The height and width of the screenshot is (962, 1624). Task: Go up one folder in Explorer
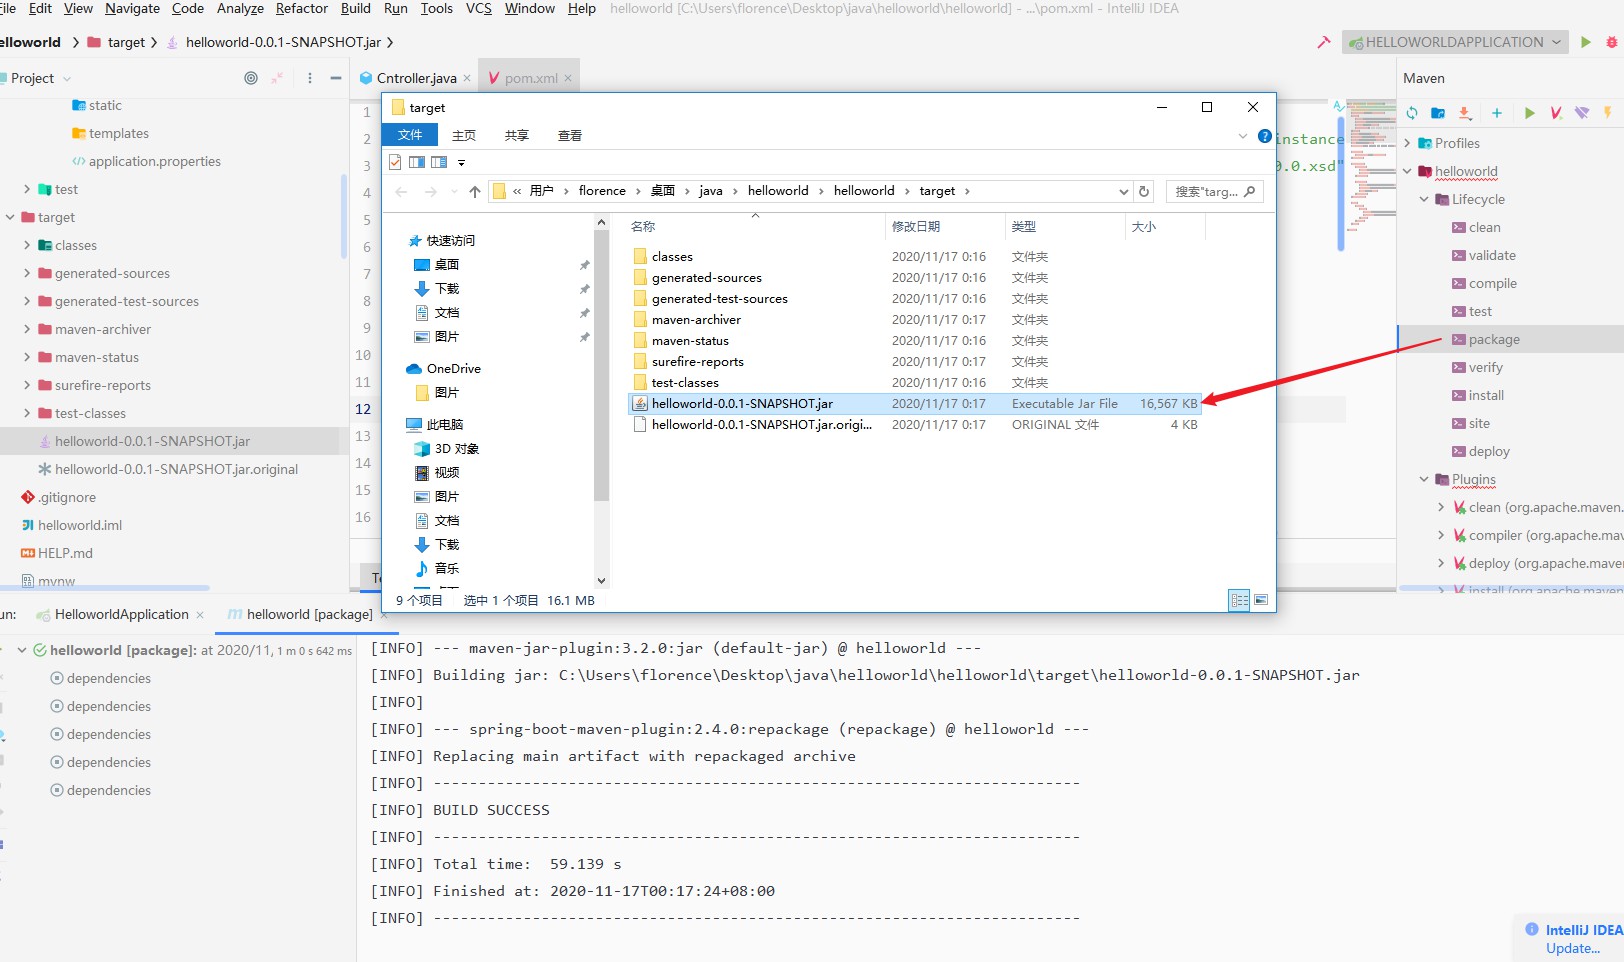click(475, 192)
